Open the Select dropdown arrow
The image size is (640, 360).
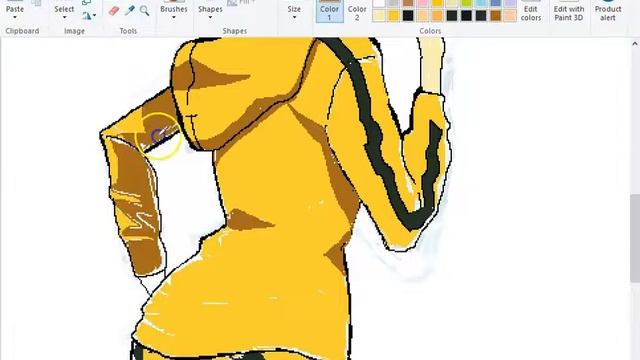64,18
